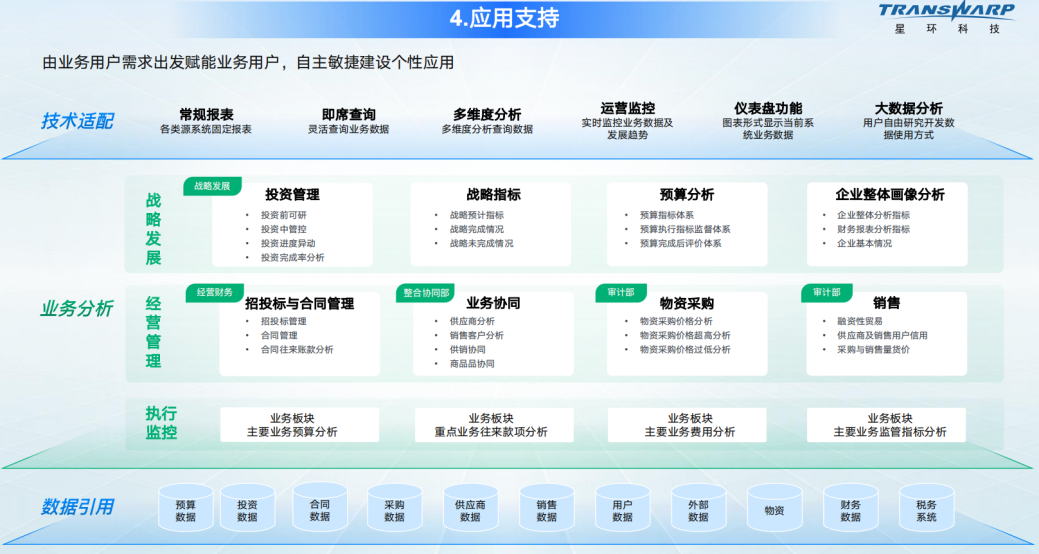This screenshot has width=1039, height=554.
Task: Click the 合同数据 database icon
Action: [x=320, y=509]
